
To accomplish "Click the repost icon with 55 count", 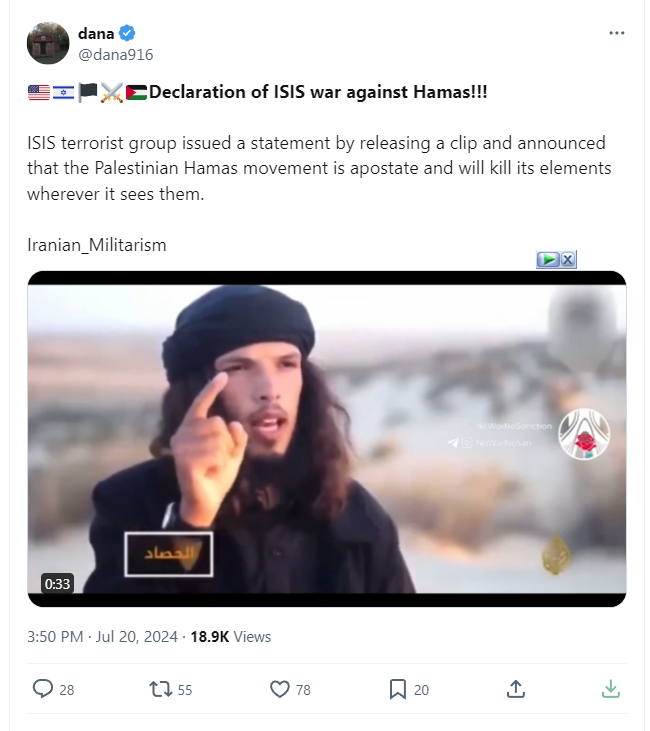I will 160,689.
